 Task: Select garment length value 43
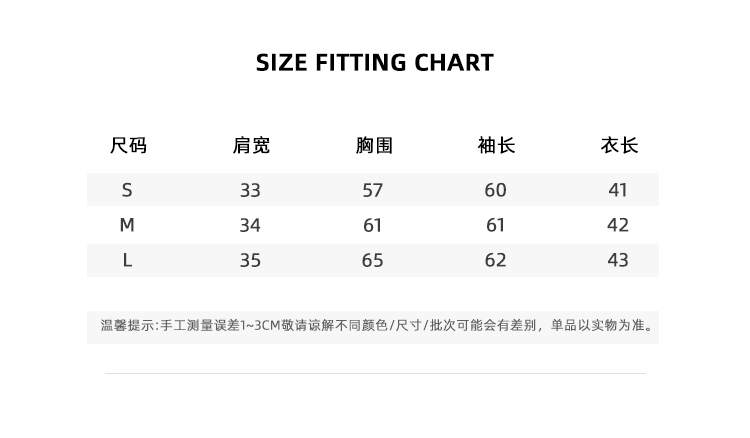[618, 260]
